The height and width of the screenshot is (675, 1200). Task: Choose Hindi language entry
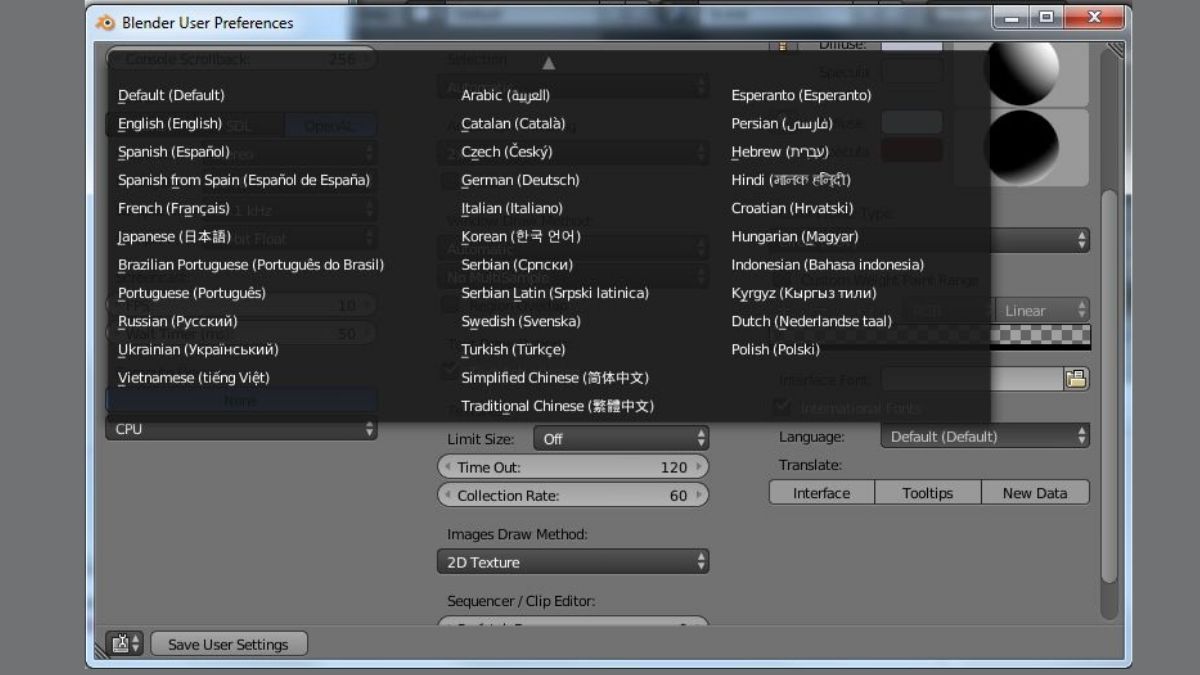791,180
